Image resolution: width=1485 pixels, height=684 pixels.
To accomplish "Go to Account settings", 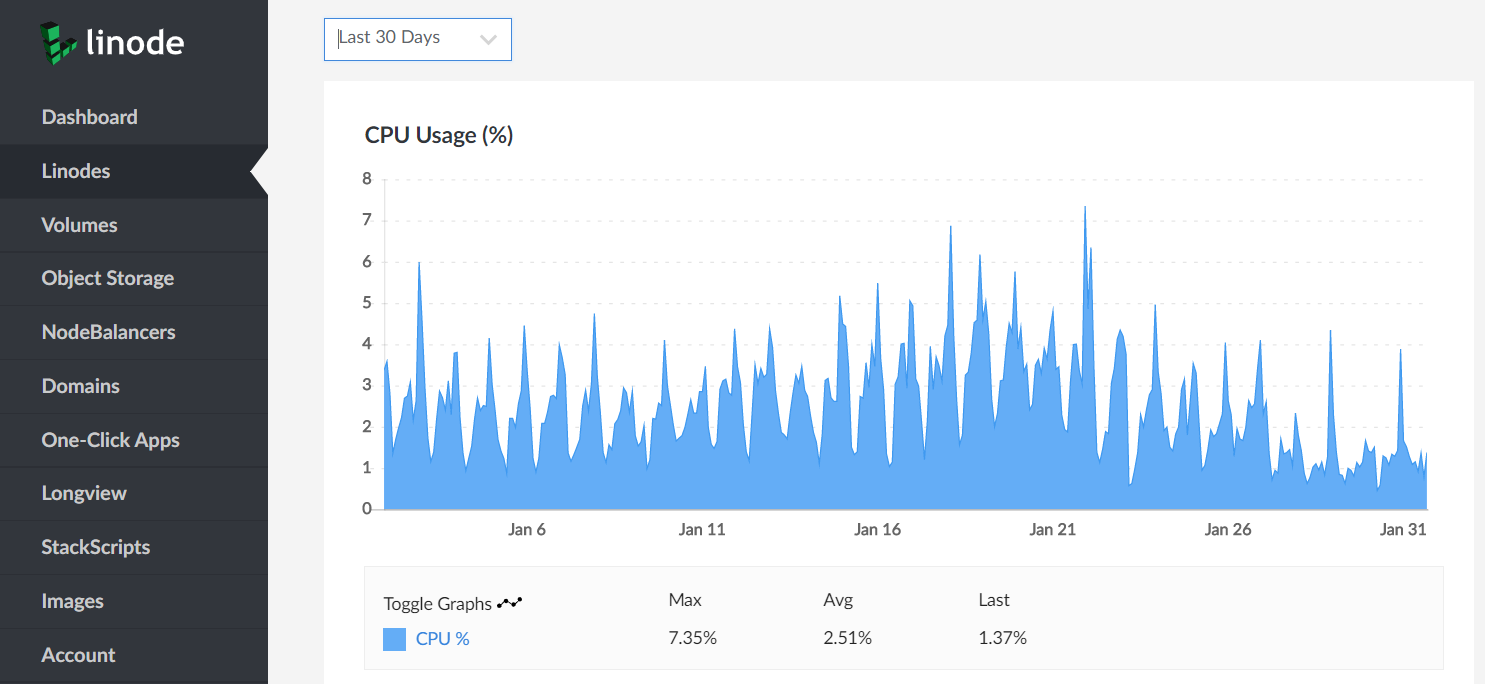I will pos(79,655).
